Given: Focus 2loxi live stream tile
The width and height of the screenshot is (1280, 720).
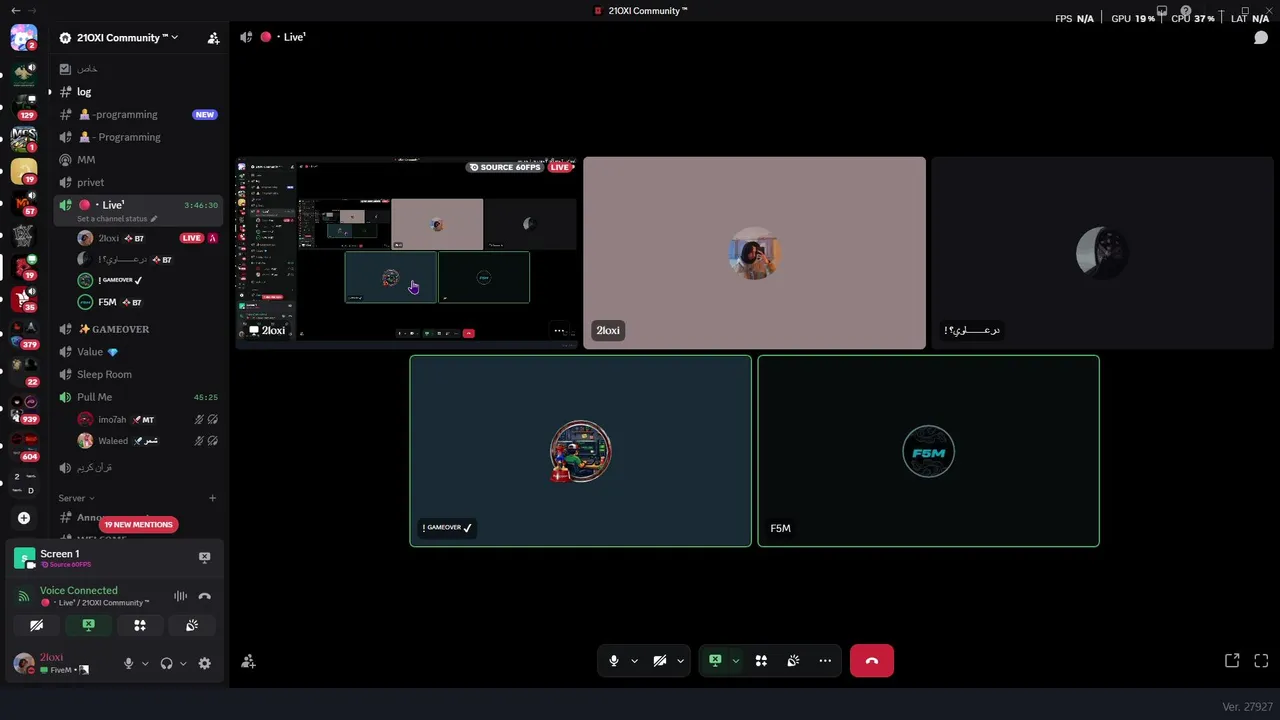Looking at the screenshot, I should [x=407, y=253].
